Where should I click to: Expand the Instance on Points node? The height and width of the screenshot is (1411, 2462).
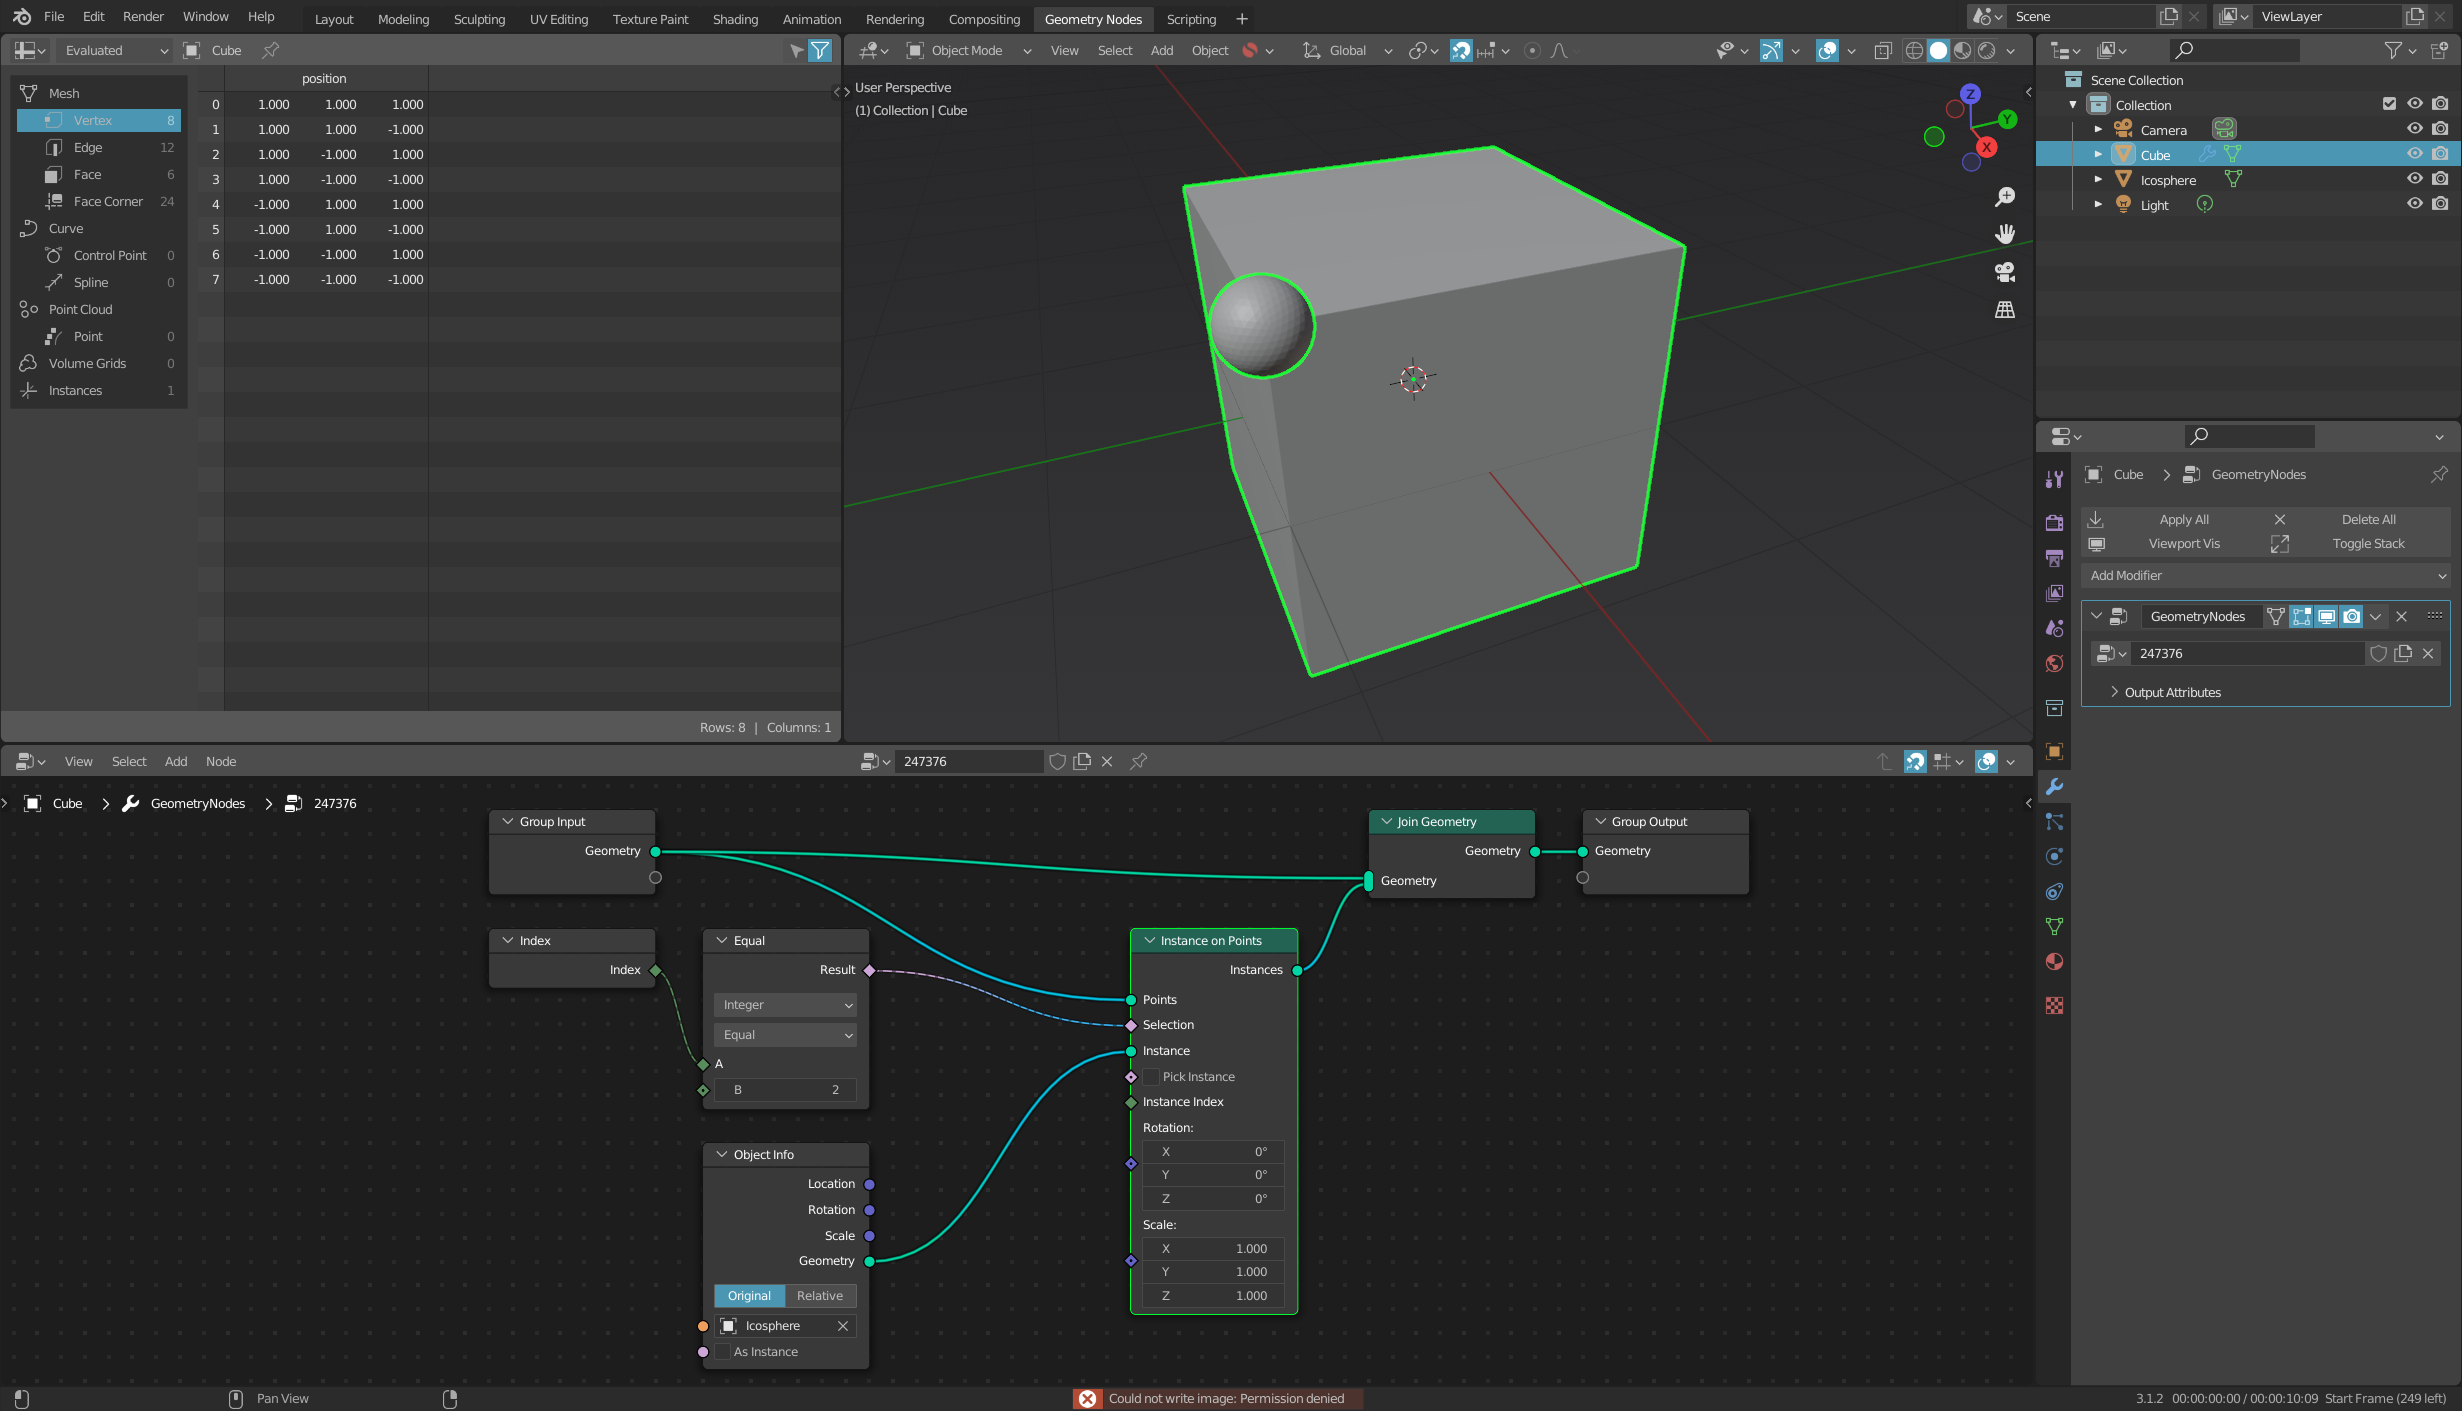(x=1148, y=939)
